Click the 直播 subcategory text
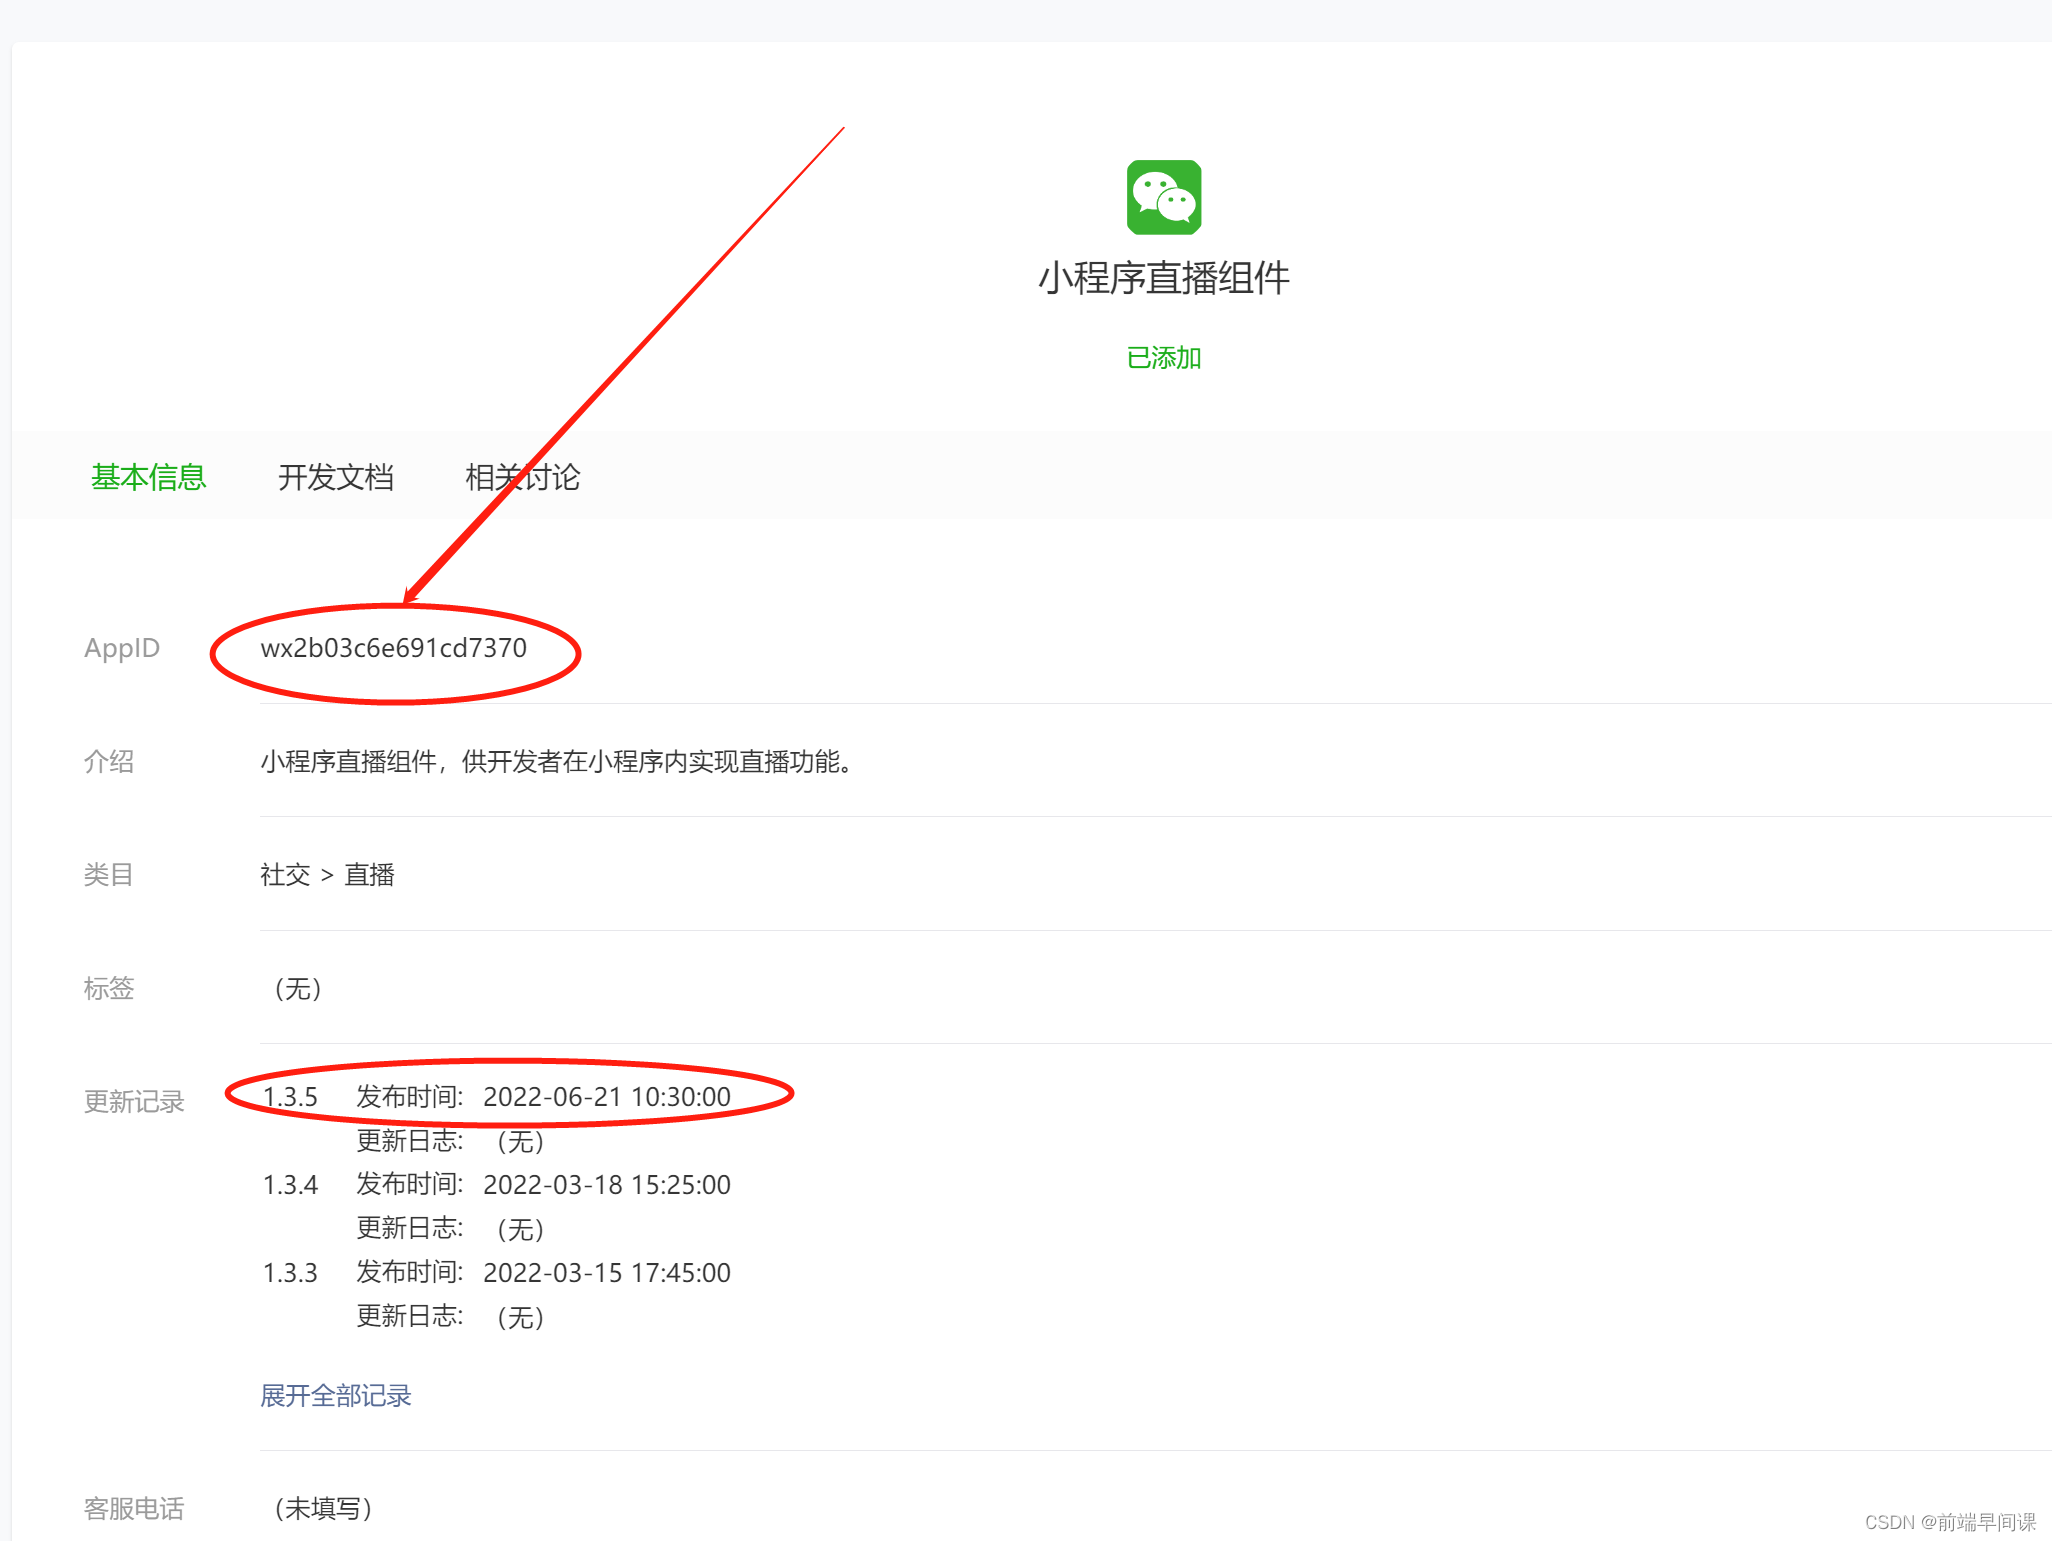The width and height of the screenshot is (2052, 1541). [369, 875]
